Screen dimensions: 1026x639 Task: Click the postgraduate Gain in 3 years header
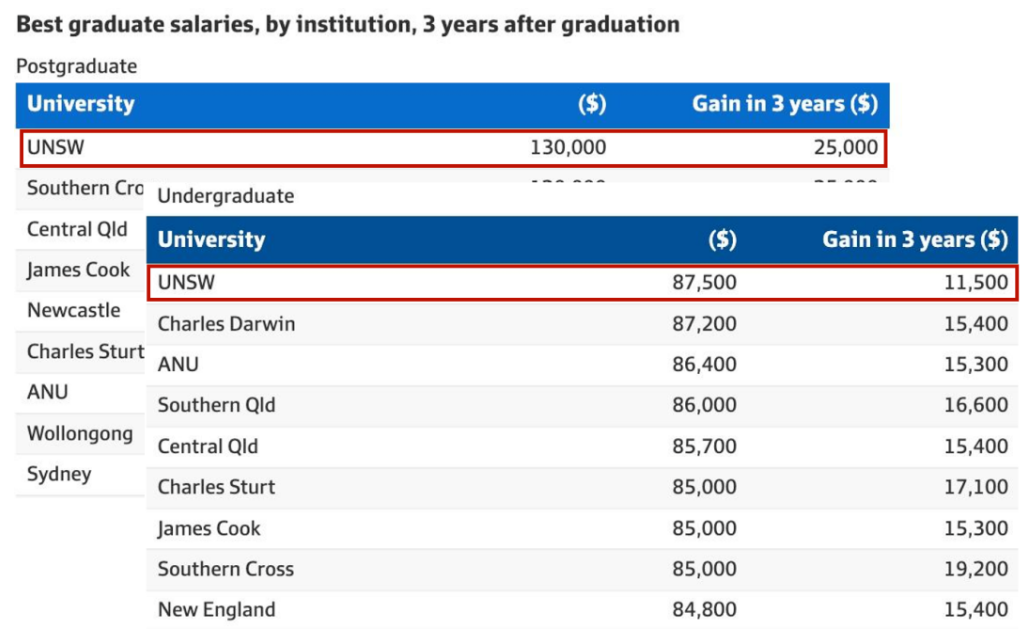785,104
